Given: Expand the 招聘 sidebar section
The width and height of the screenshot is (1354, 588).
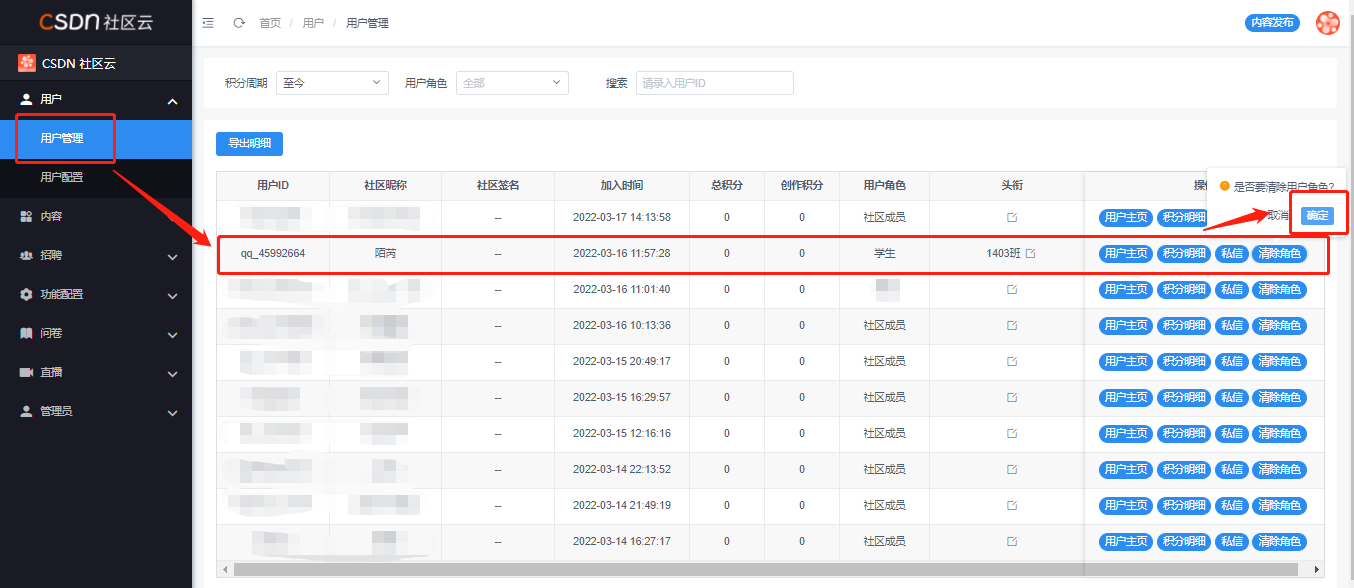Looking at the screenshot, I should 172,256.
